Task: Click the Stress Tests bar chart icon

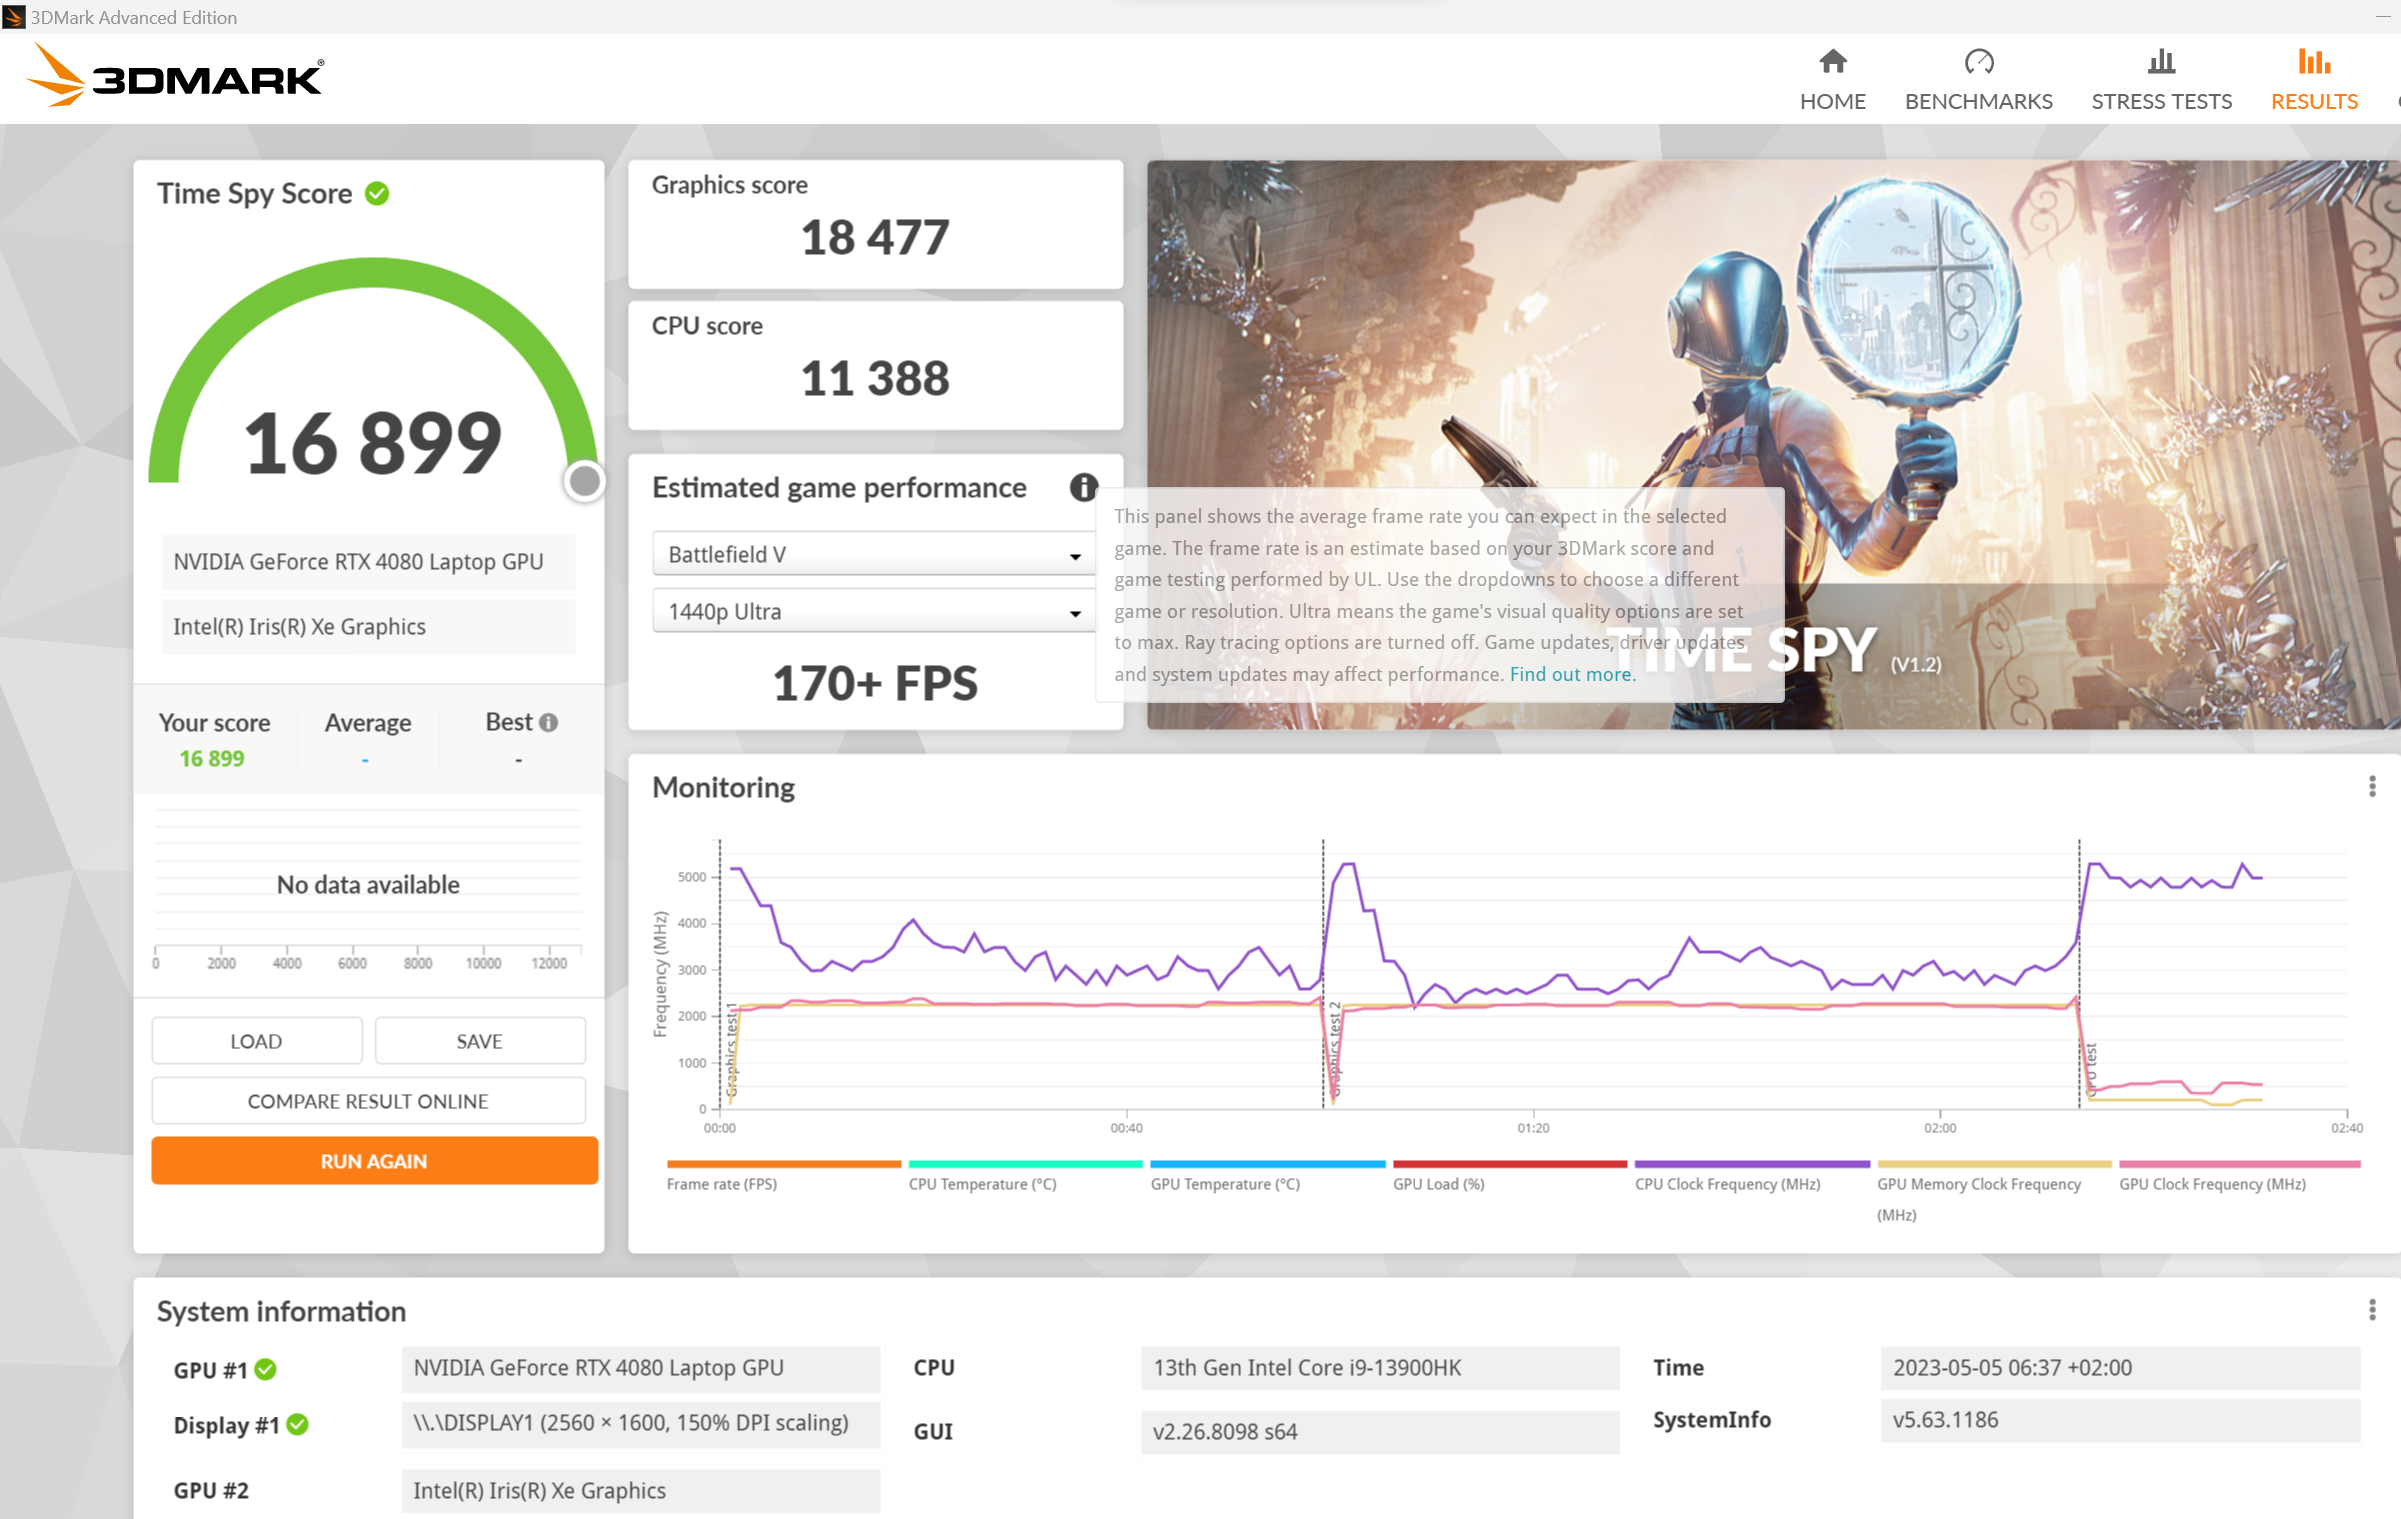Action: [2161, 63]
